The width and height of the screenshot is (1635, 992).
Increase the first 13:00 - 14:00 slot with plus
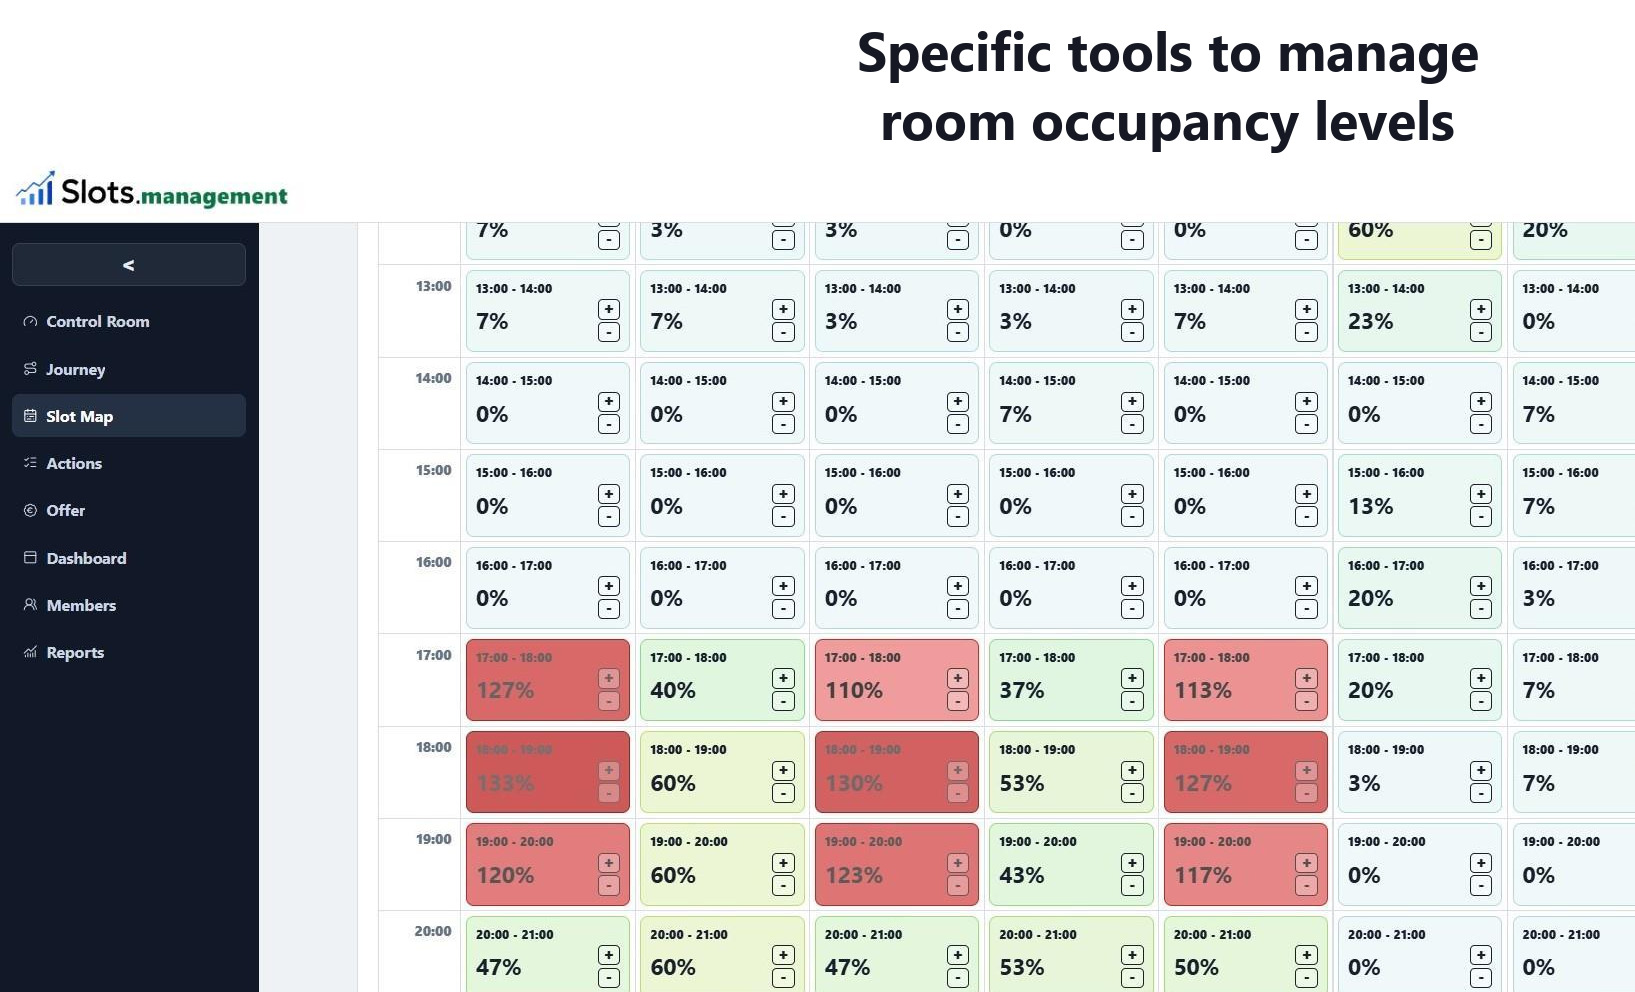608,309
